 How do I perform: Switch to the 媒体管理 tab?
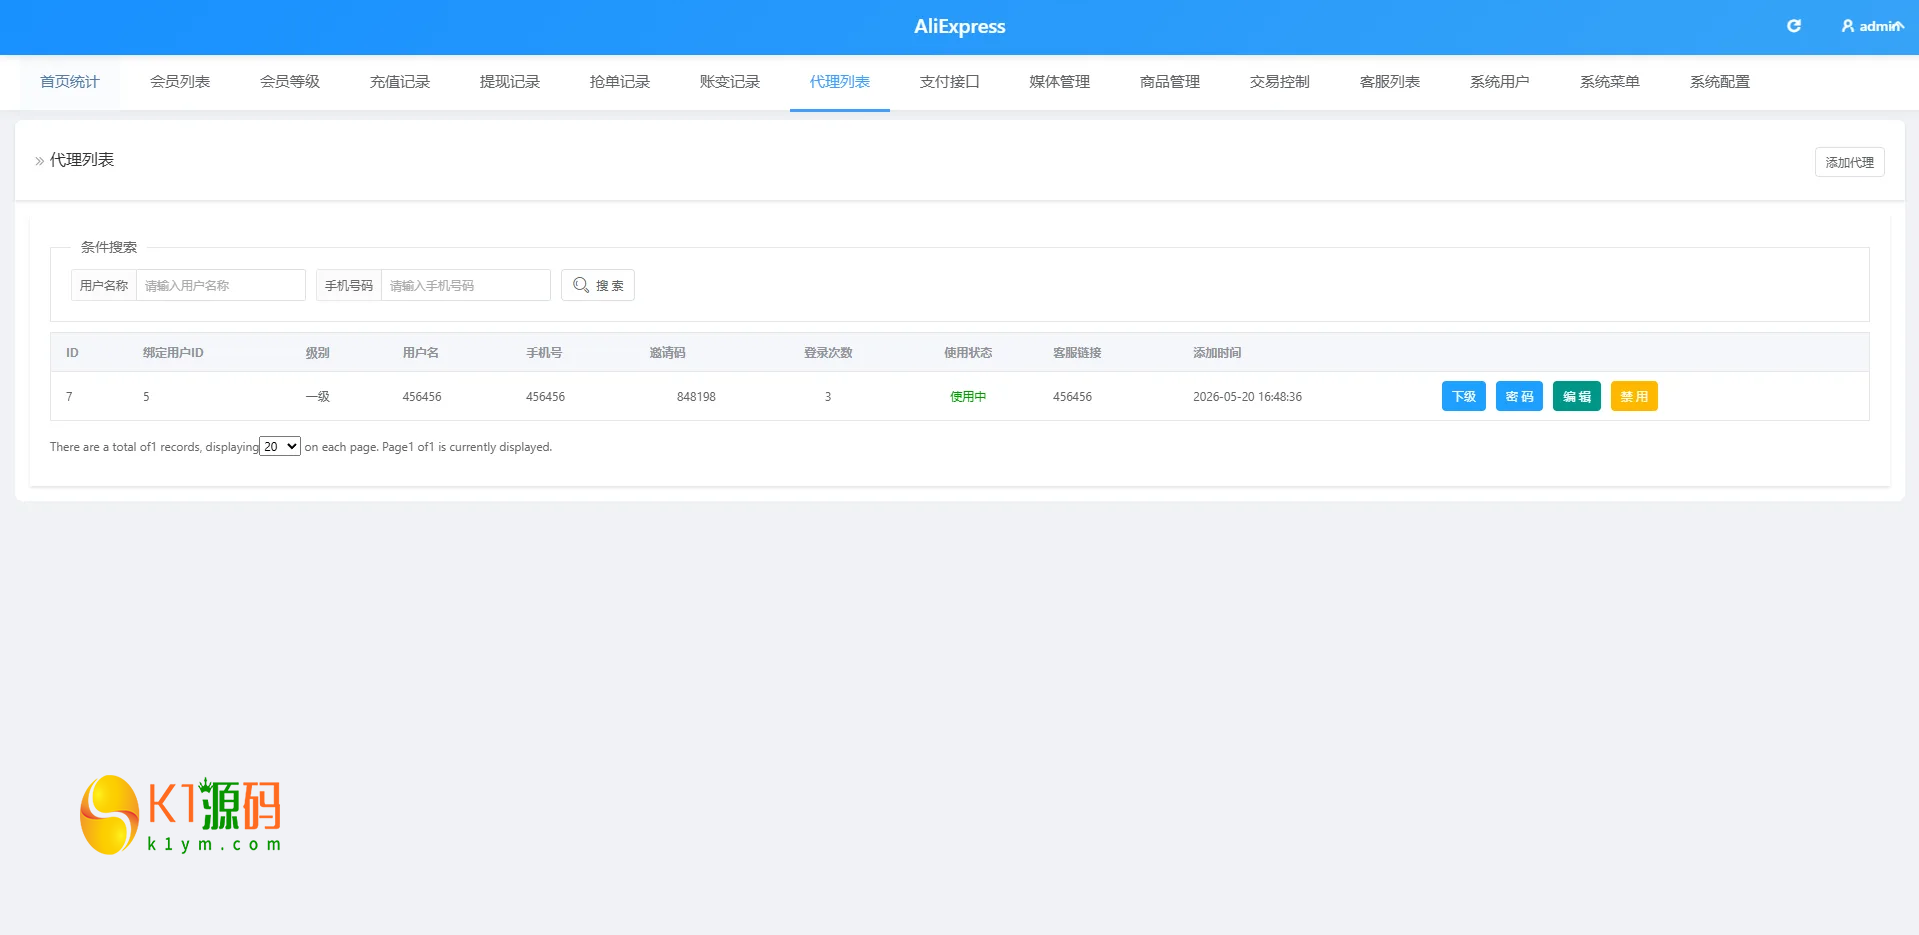(1060, 82)
